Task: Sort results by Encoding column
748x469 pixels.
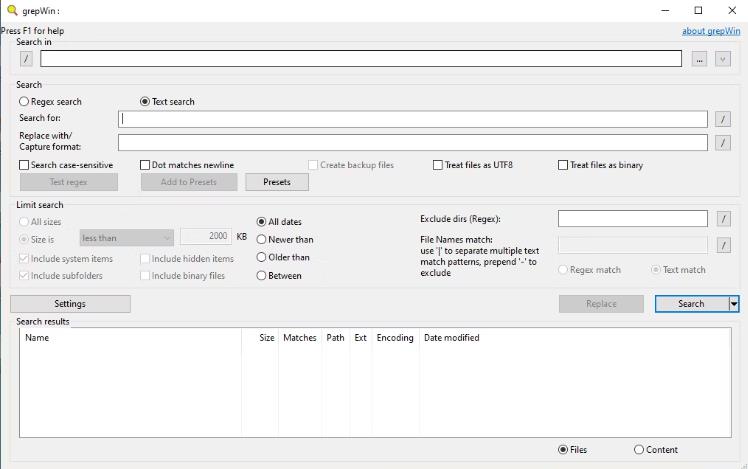Action: point(395,338)
